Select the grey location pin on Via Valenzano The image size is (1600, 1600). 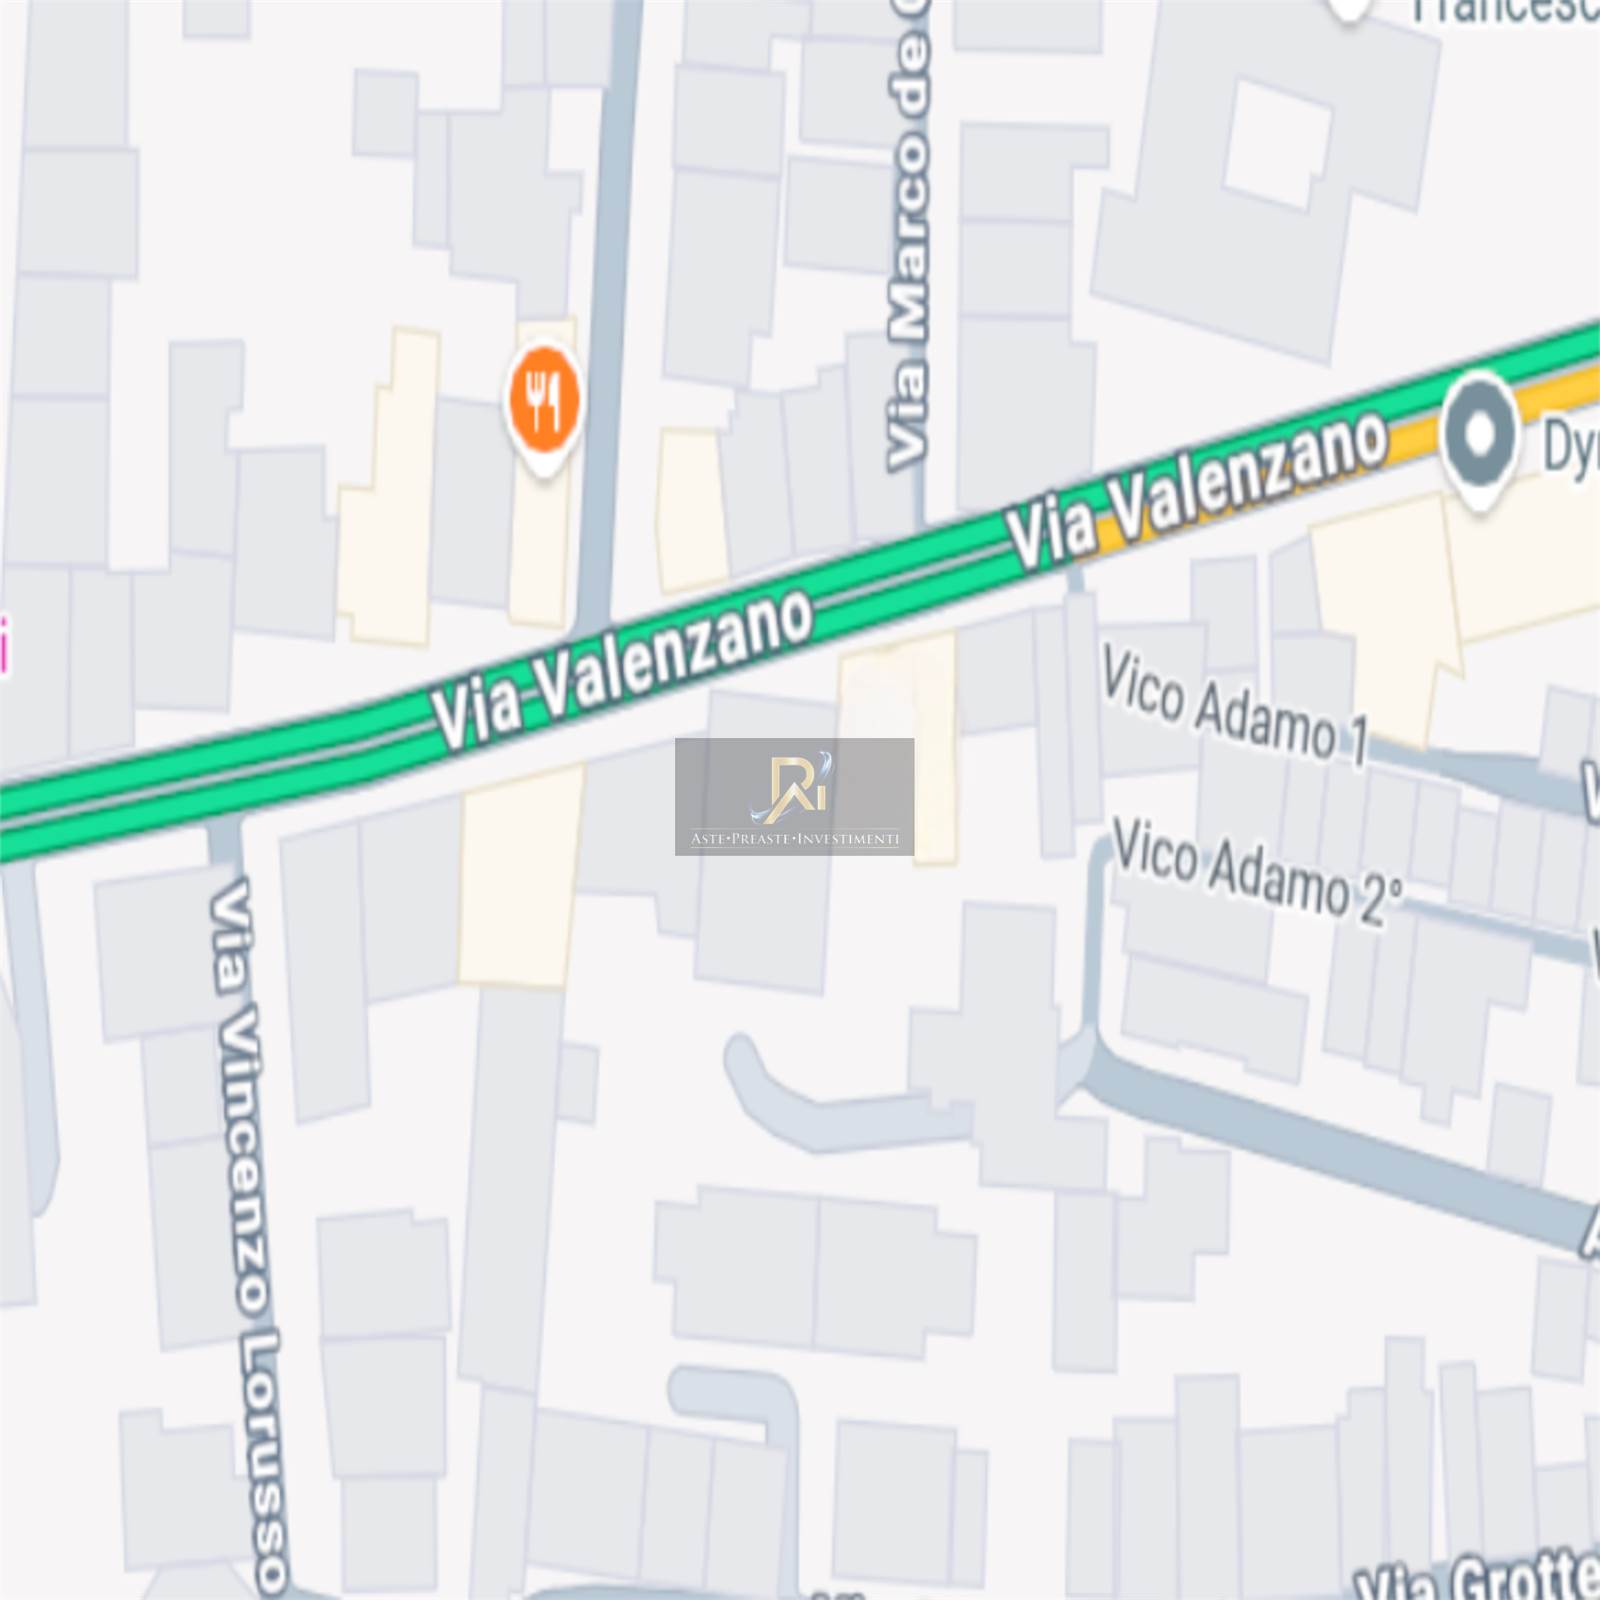(x=1481, y=440)
